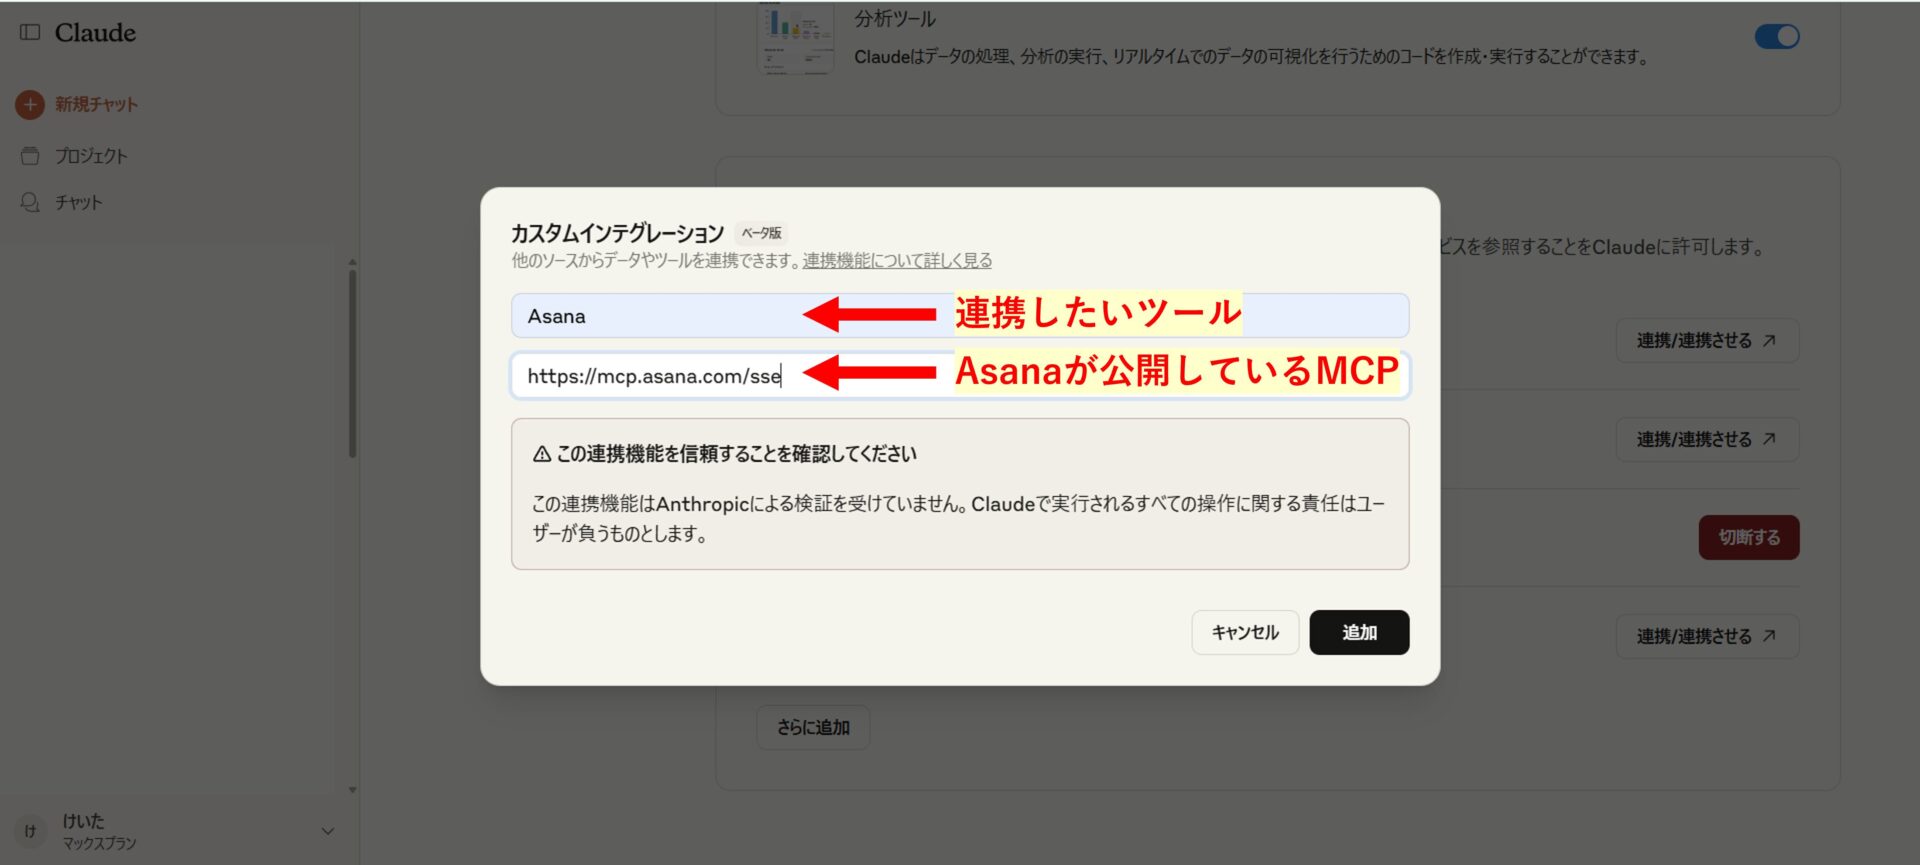Click the user name けいた in sidebar
The height and width of the screenshot is (865, 1920).
(83, 821)
